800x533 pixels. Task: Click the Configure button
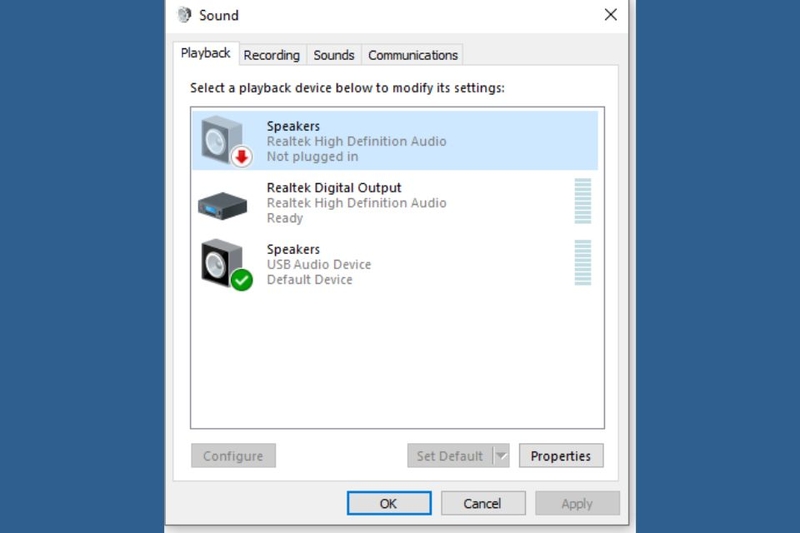pos(233,455)
